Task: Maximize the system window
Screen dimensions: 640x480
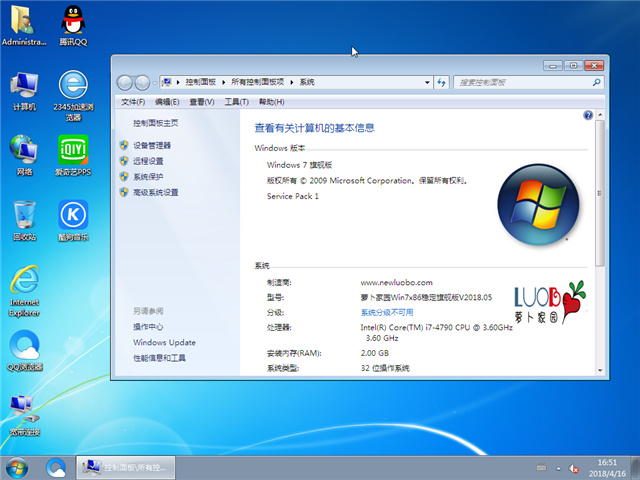Action: [573, 65]
